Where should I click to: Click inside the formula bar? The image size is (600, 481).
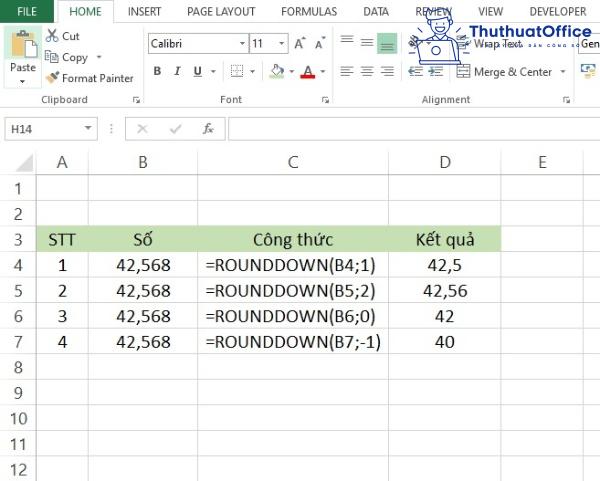414,129
